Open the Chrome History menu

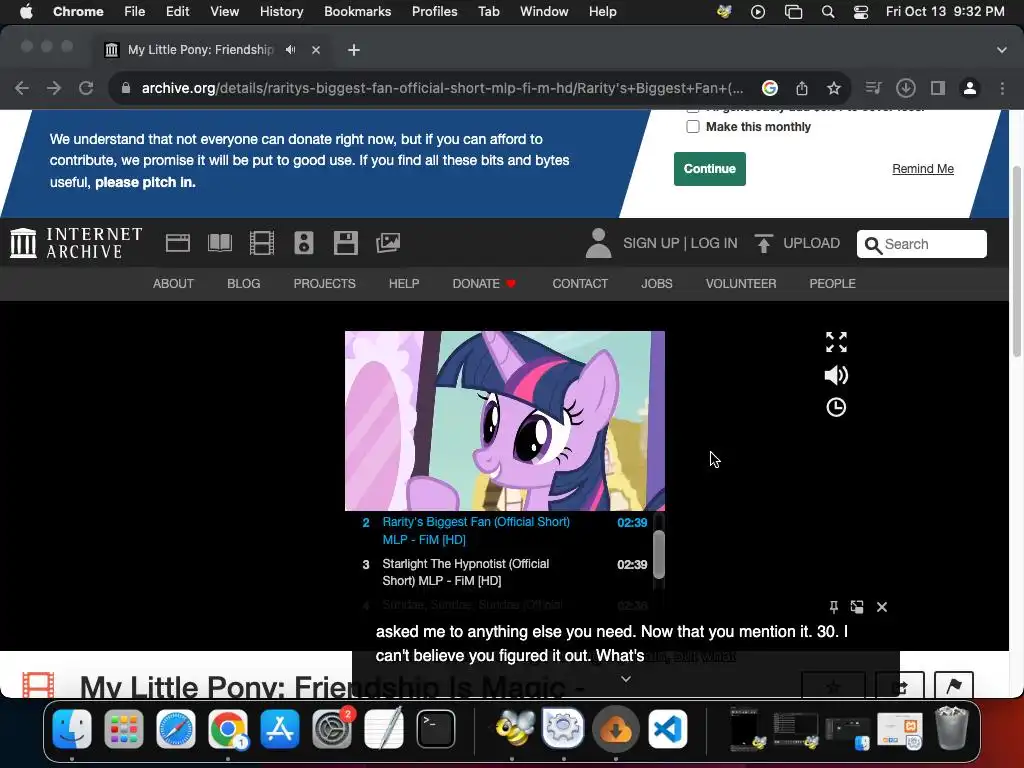click(x=281, y=11)
